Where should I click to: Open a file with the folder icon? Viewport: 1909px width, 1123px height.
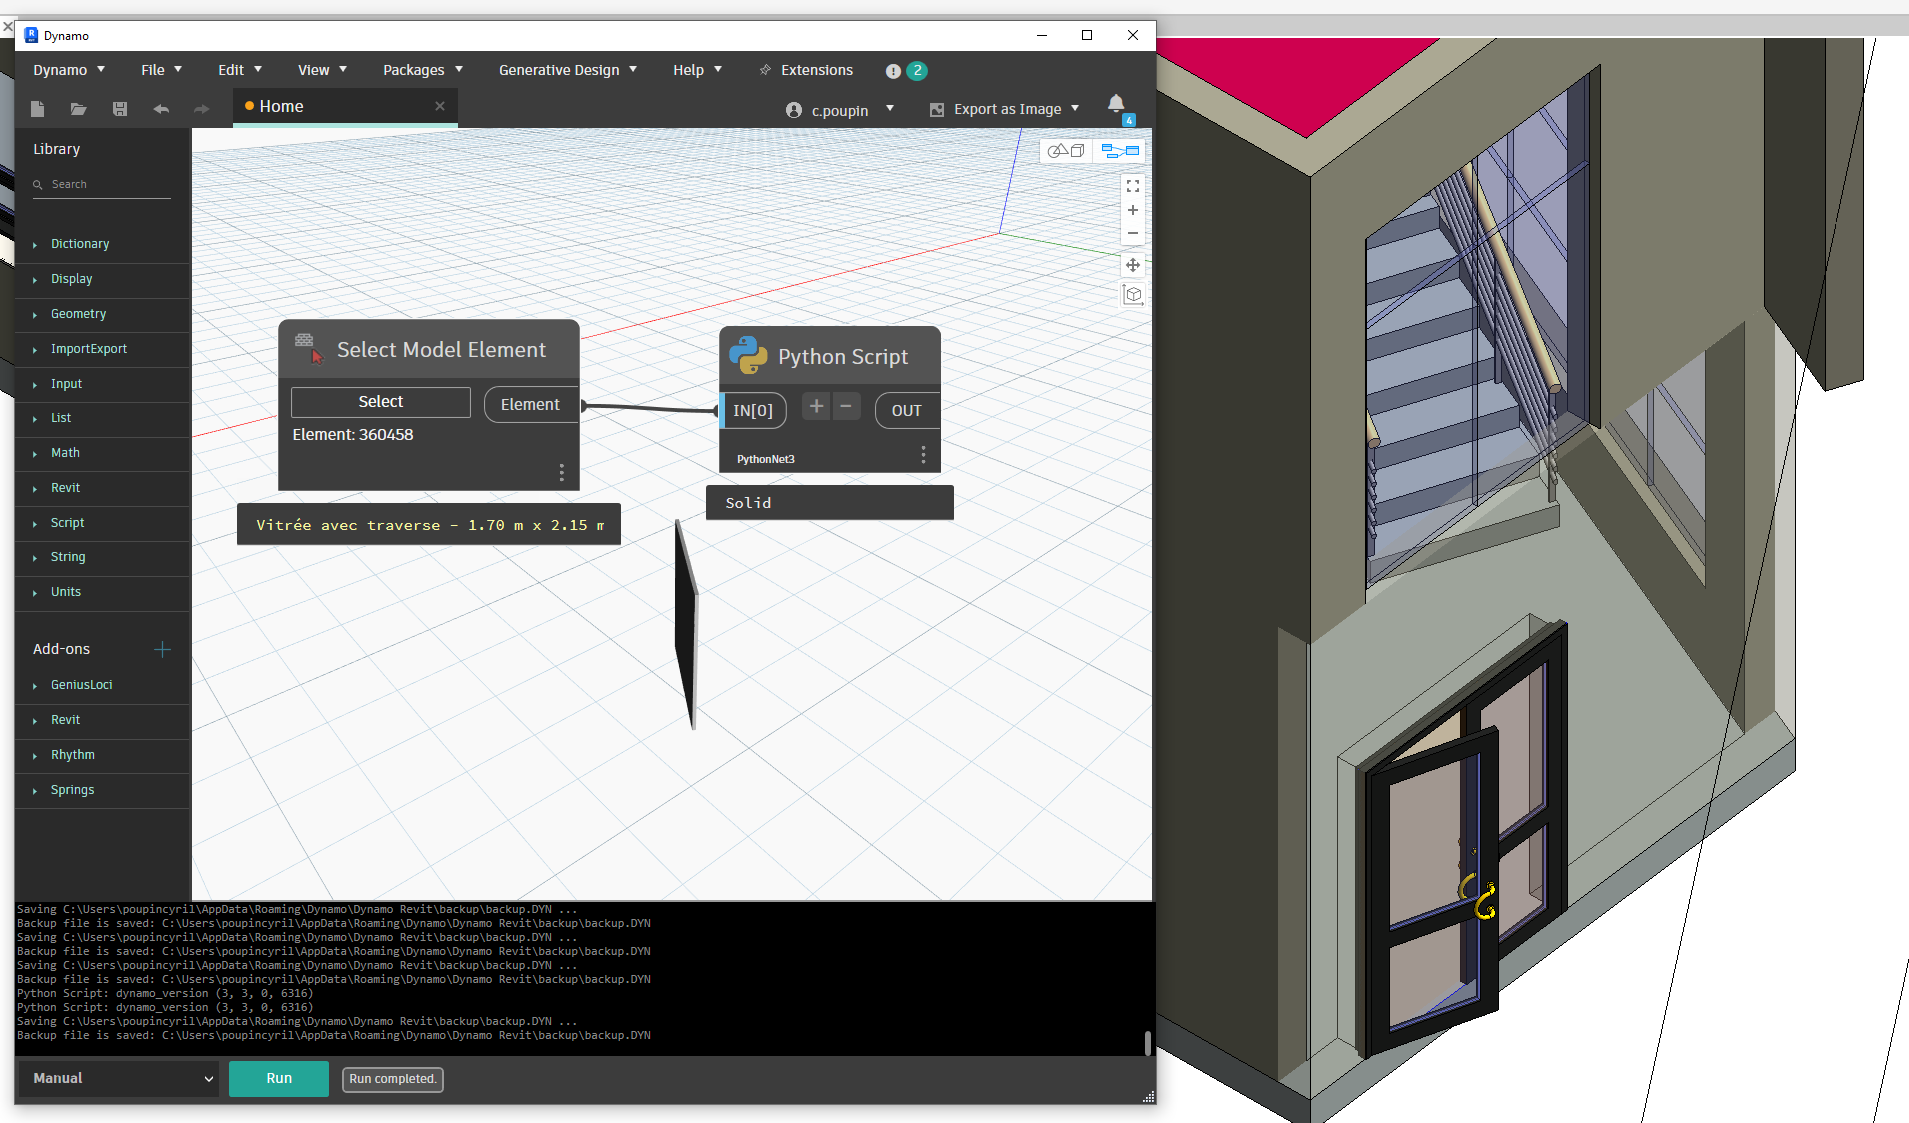(x=78, y=109)
